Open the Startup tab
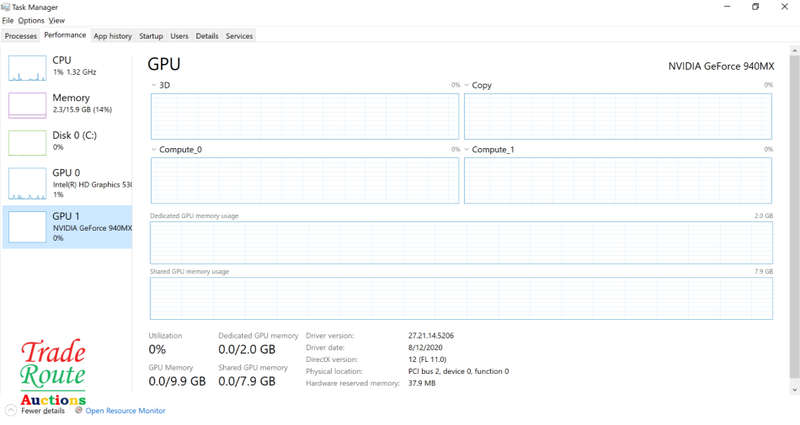 point(151,36)
